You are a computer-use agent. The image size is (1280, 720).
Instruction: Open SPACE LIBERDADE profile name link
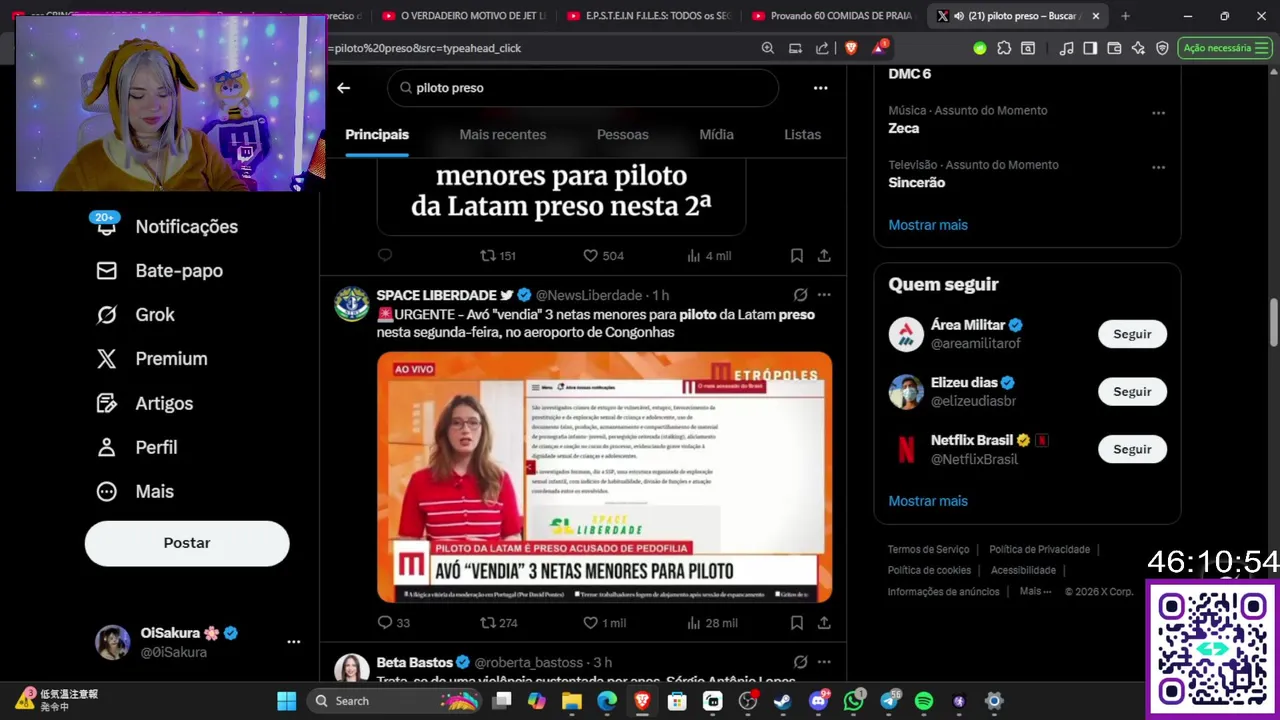436,295
